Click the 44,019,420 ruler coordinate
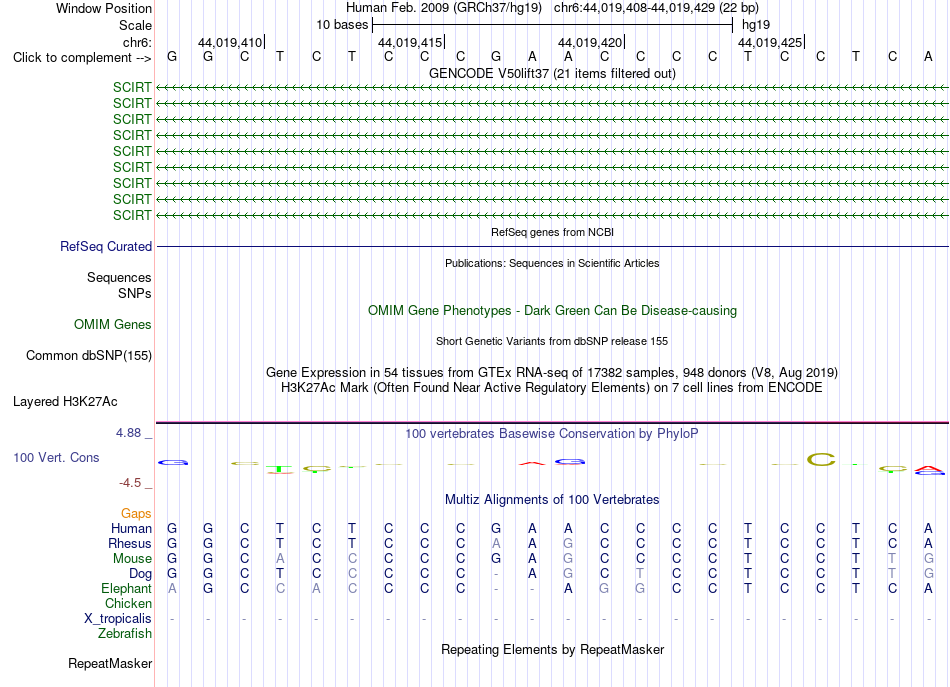The image size is (950, 687). coord(590,42)
